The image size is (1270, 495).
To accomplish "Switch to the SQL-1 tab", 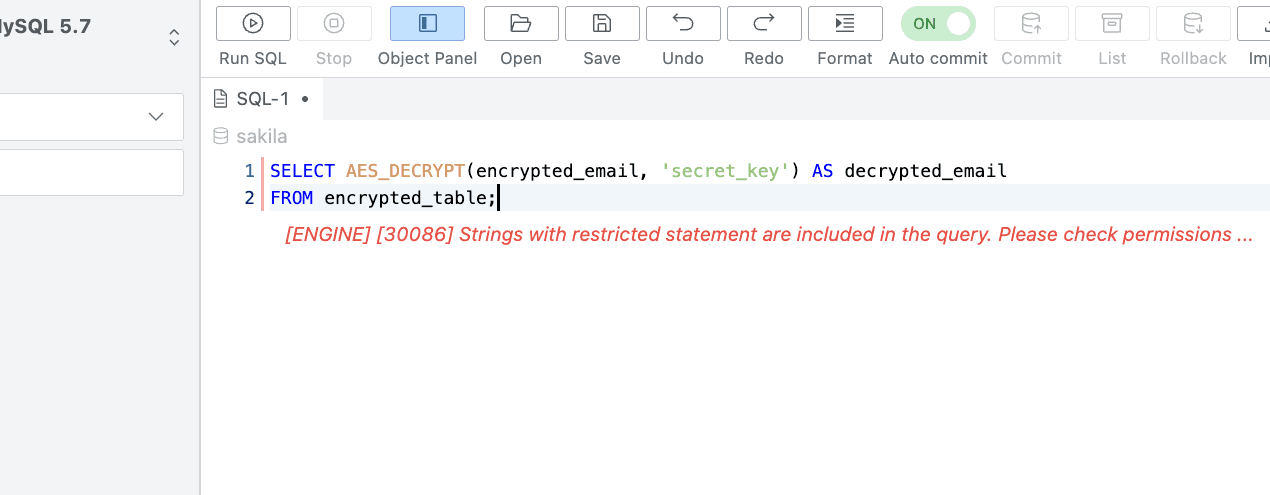I will click(x=262, y=99).
